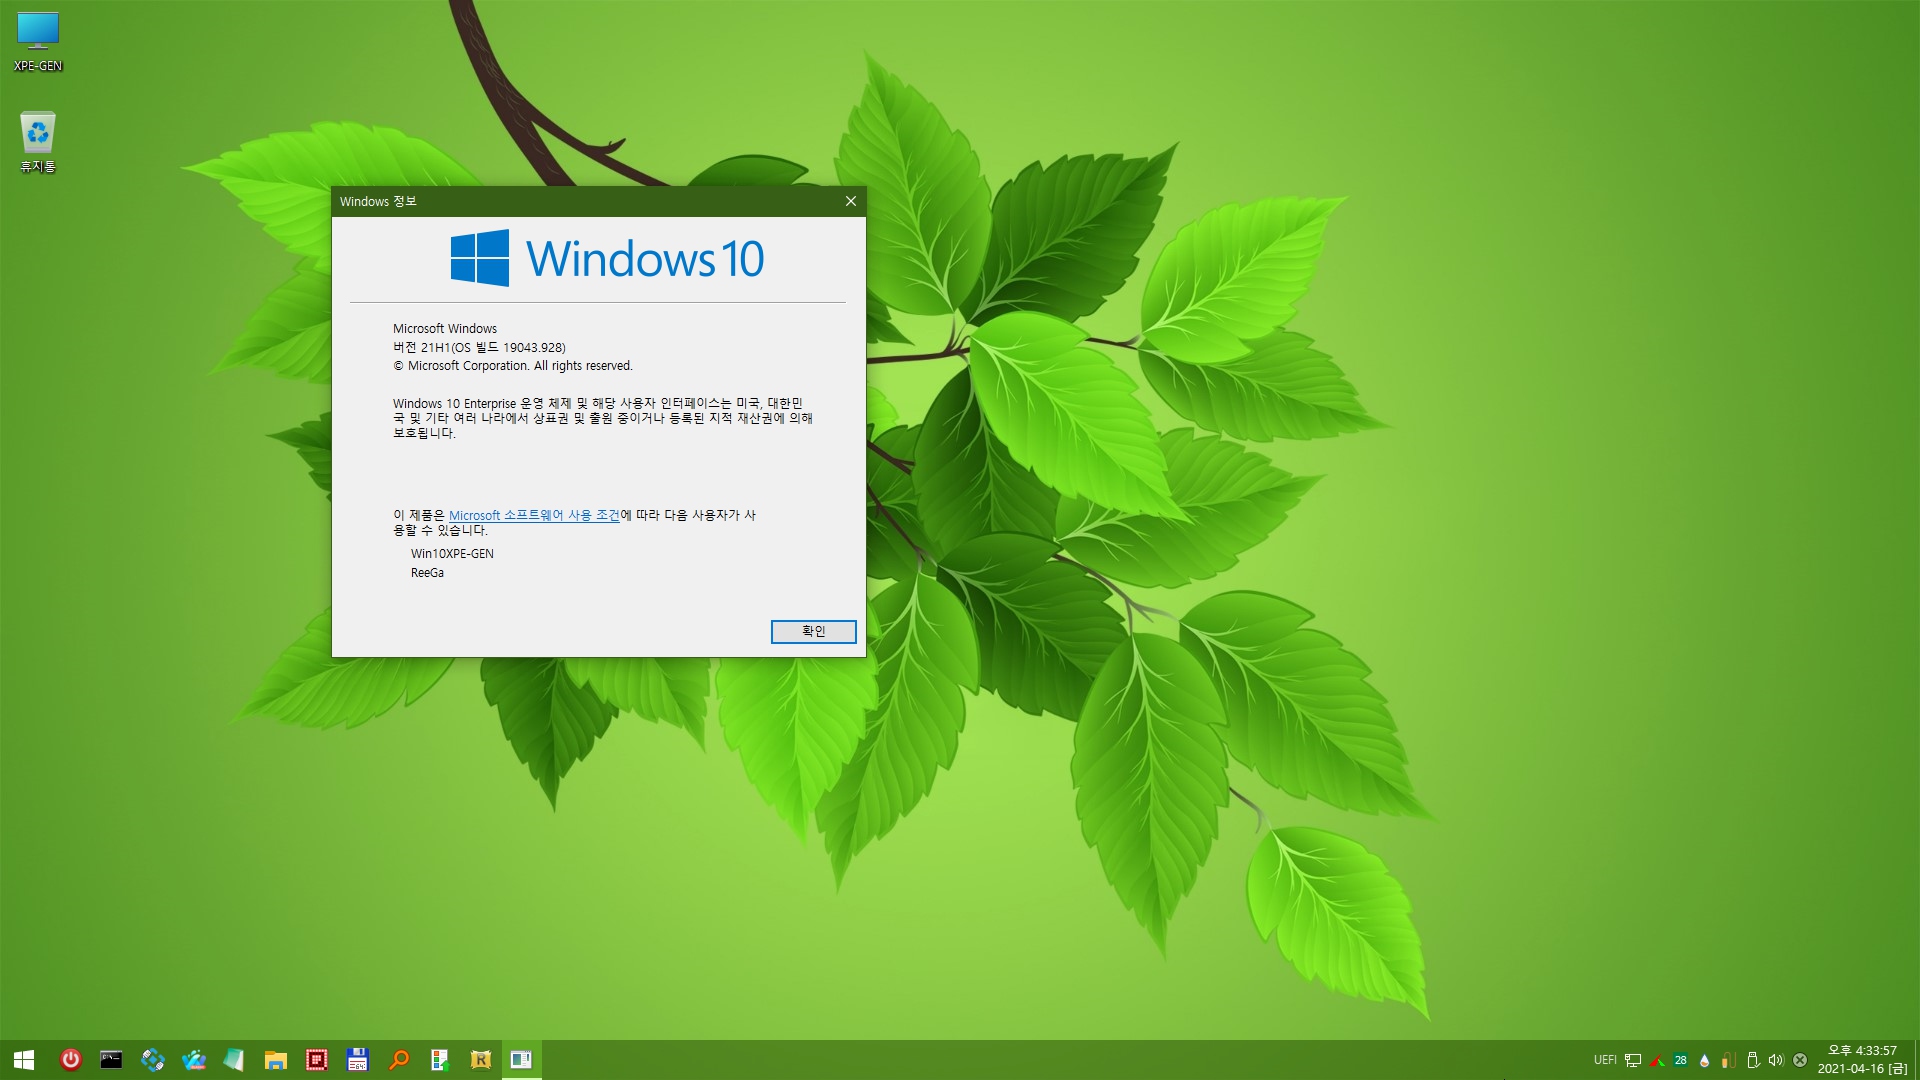
Task: Click the show desktop strip at taskbar end
Action: coord(1916,1060)
